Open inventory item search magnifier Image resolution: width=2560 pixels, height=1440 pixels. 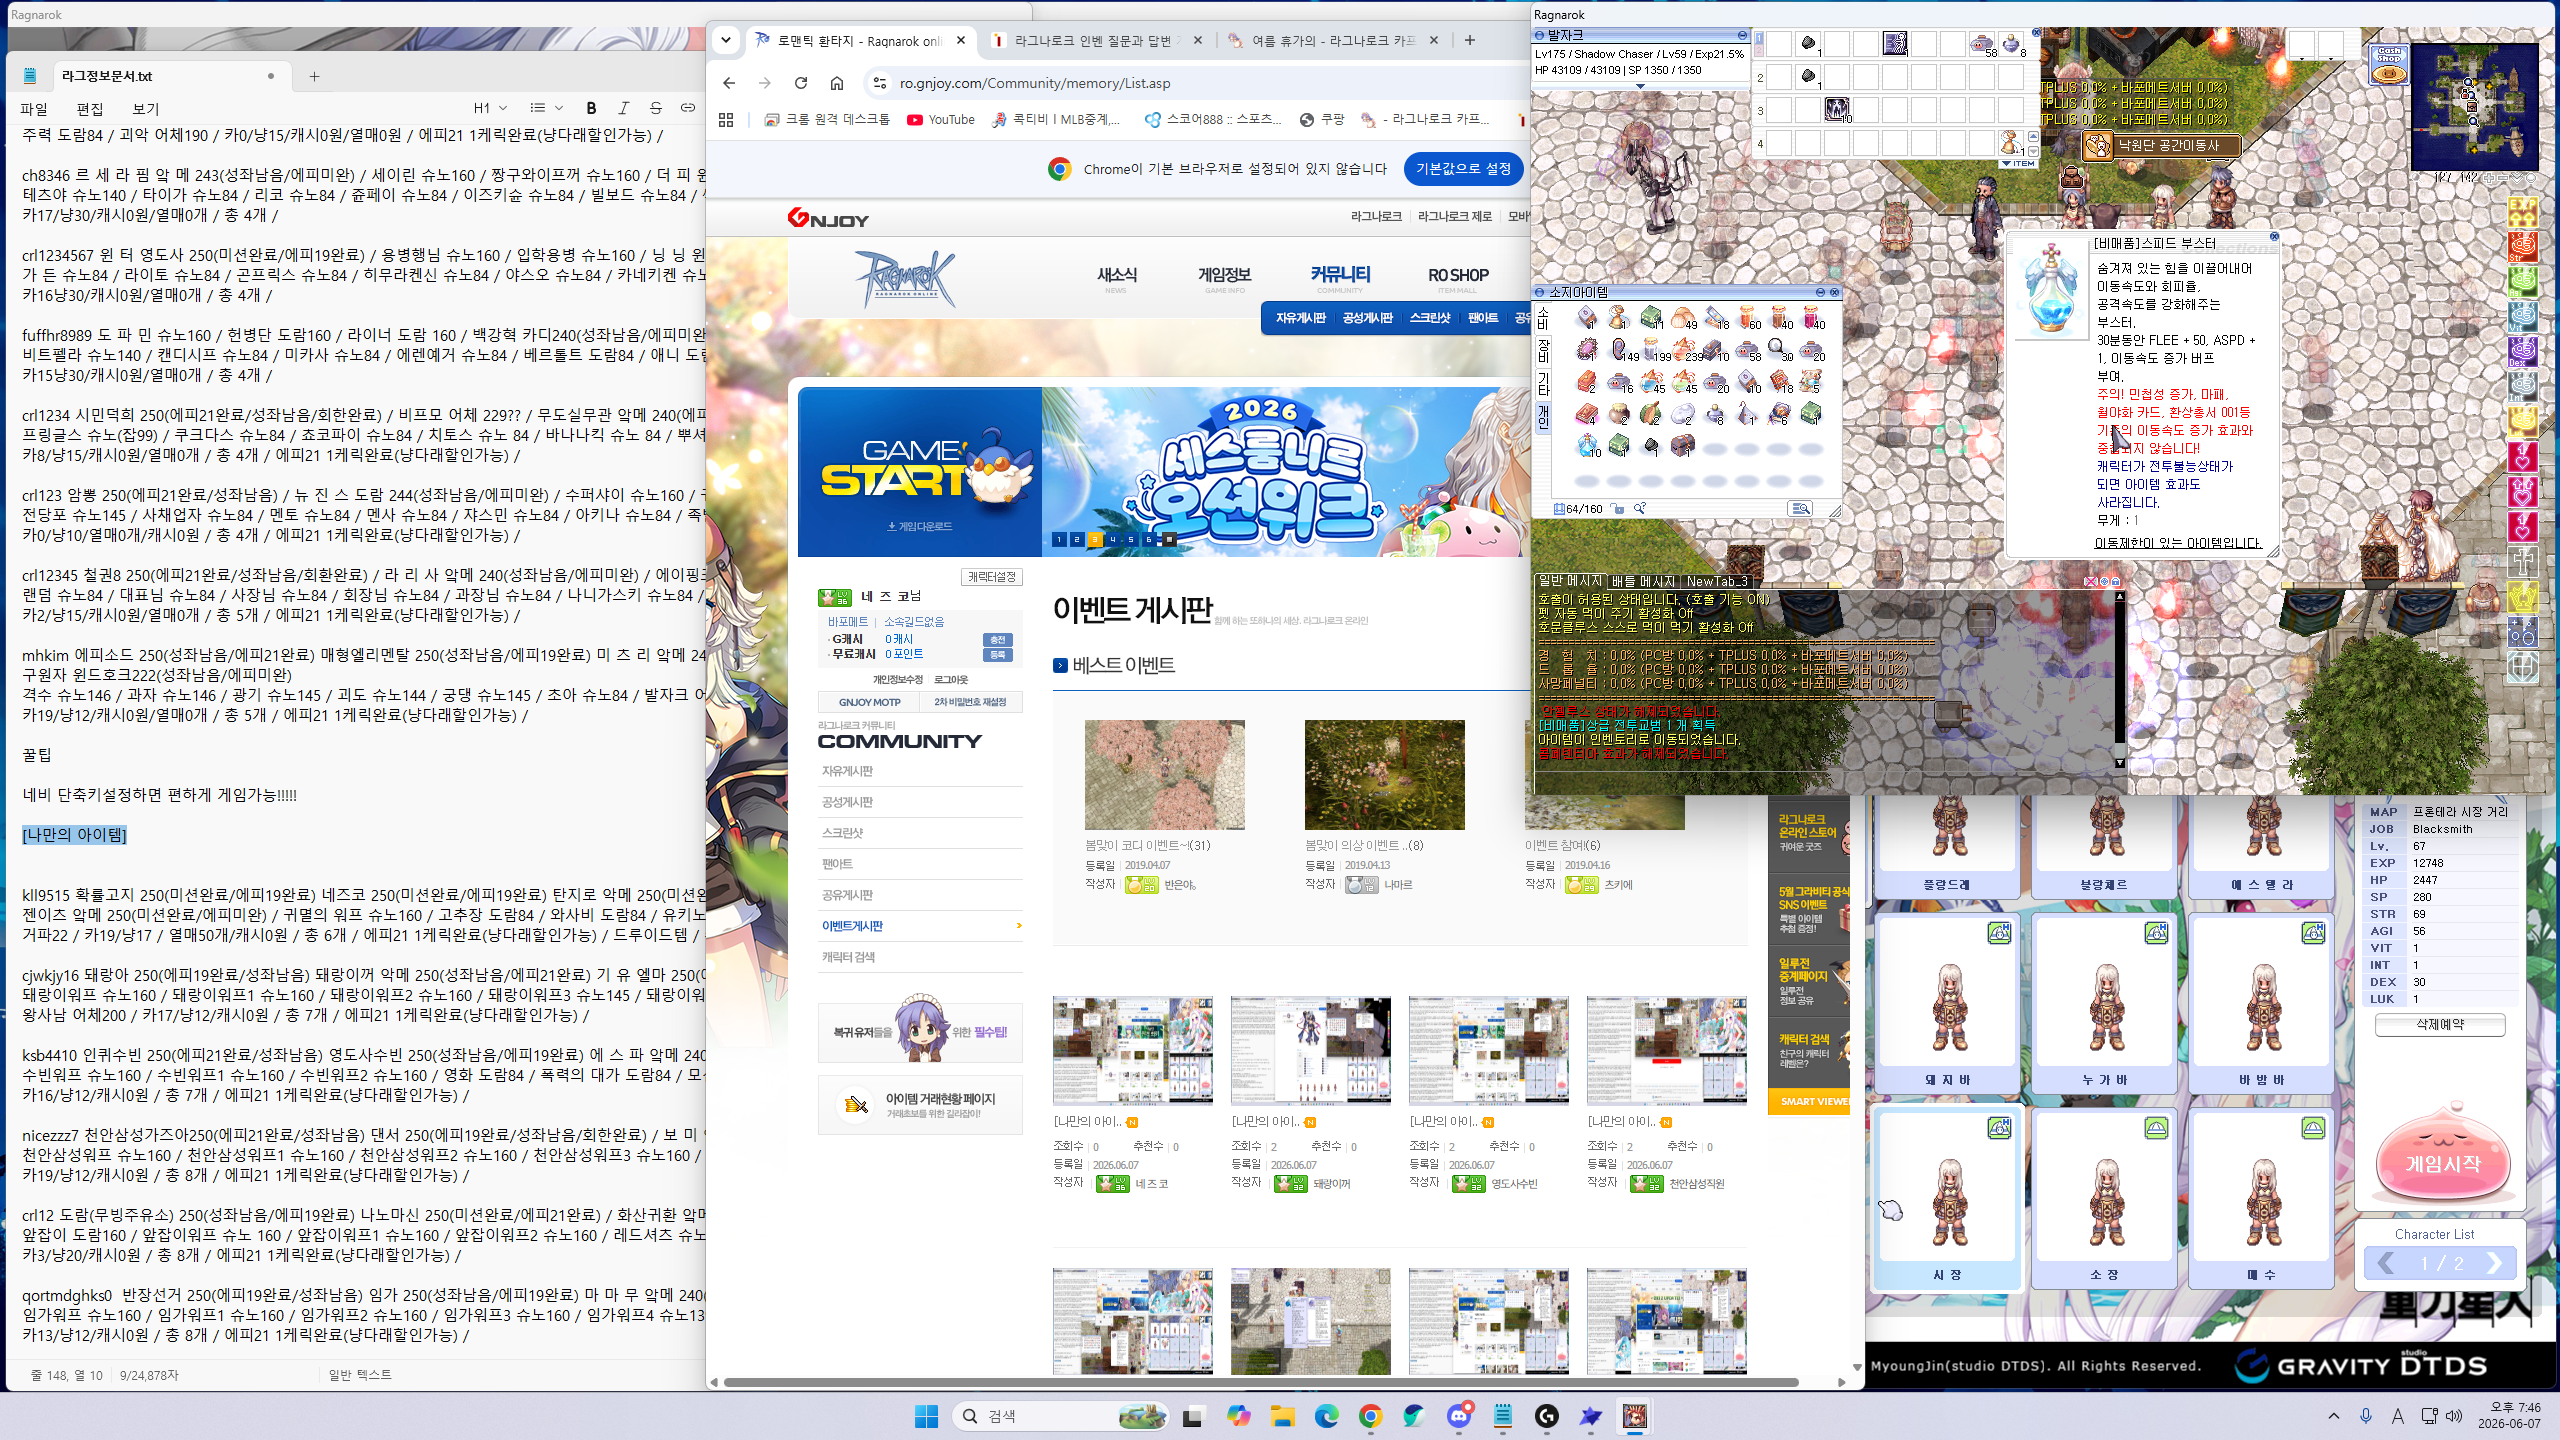(x=1640, y=509)
